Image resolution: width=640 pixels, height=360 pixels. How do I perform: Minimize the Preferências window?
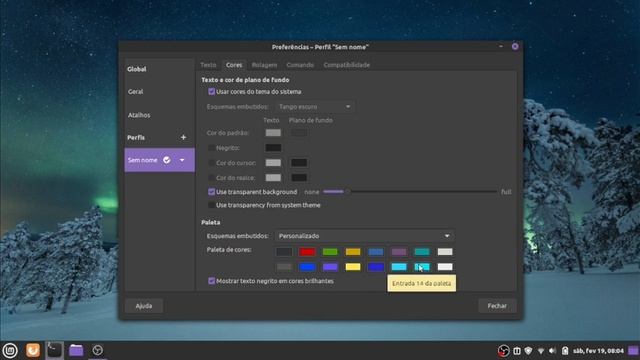[x=501, y=47]
